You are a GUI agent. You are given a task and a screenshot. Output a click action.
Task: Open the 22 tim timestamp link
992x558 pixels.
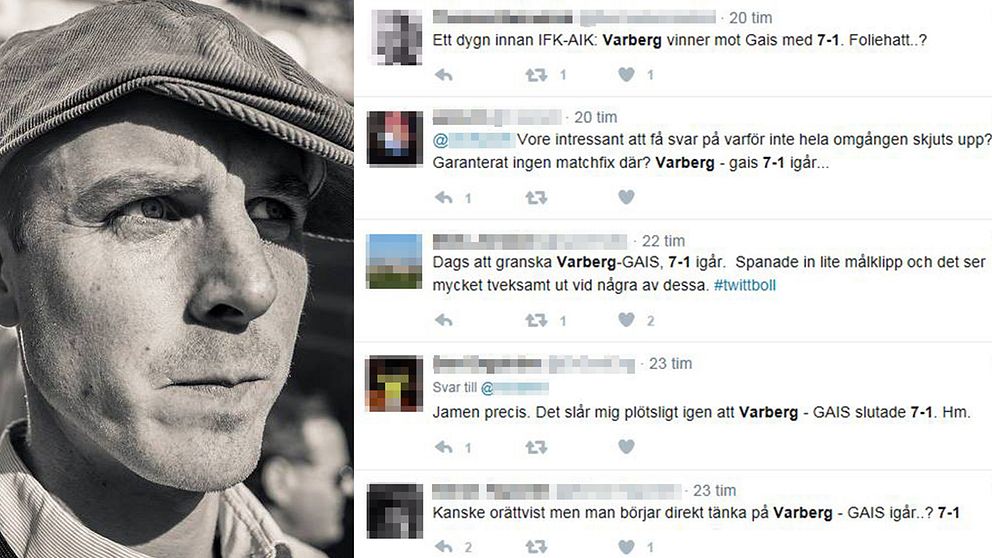[663, 241]
